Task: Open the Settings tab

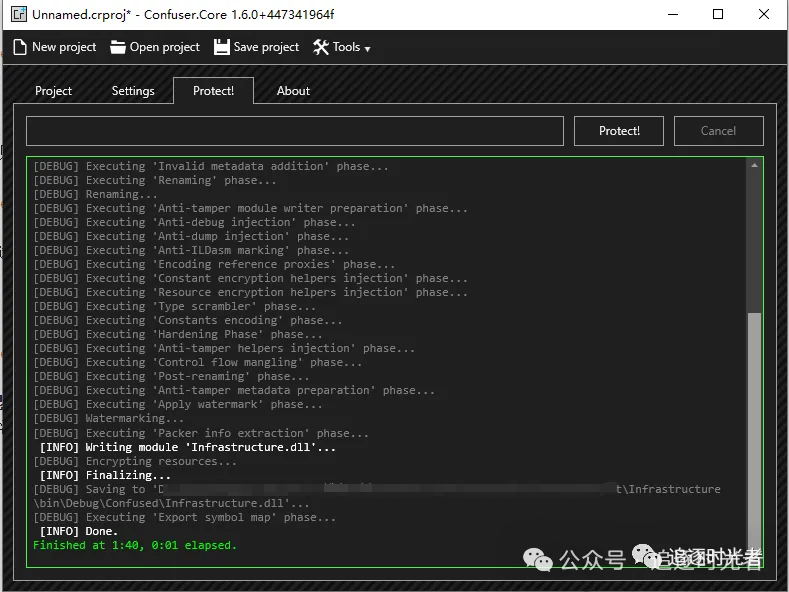Action: [133, 91]
